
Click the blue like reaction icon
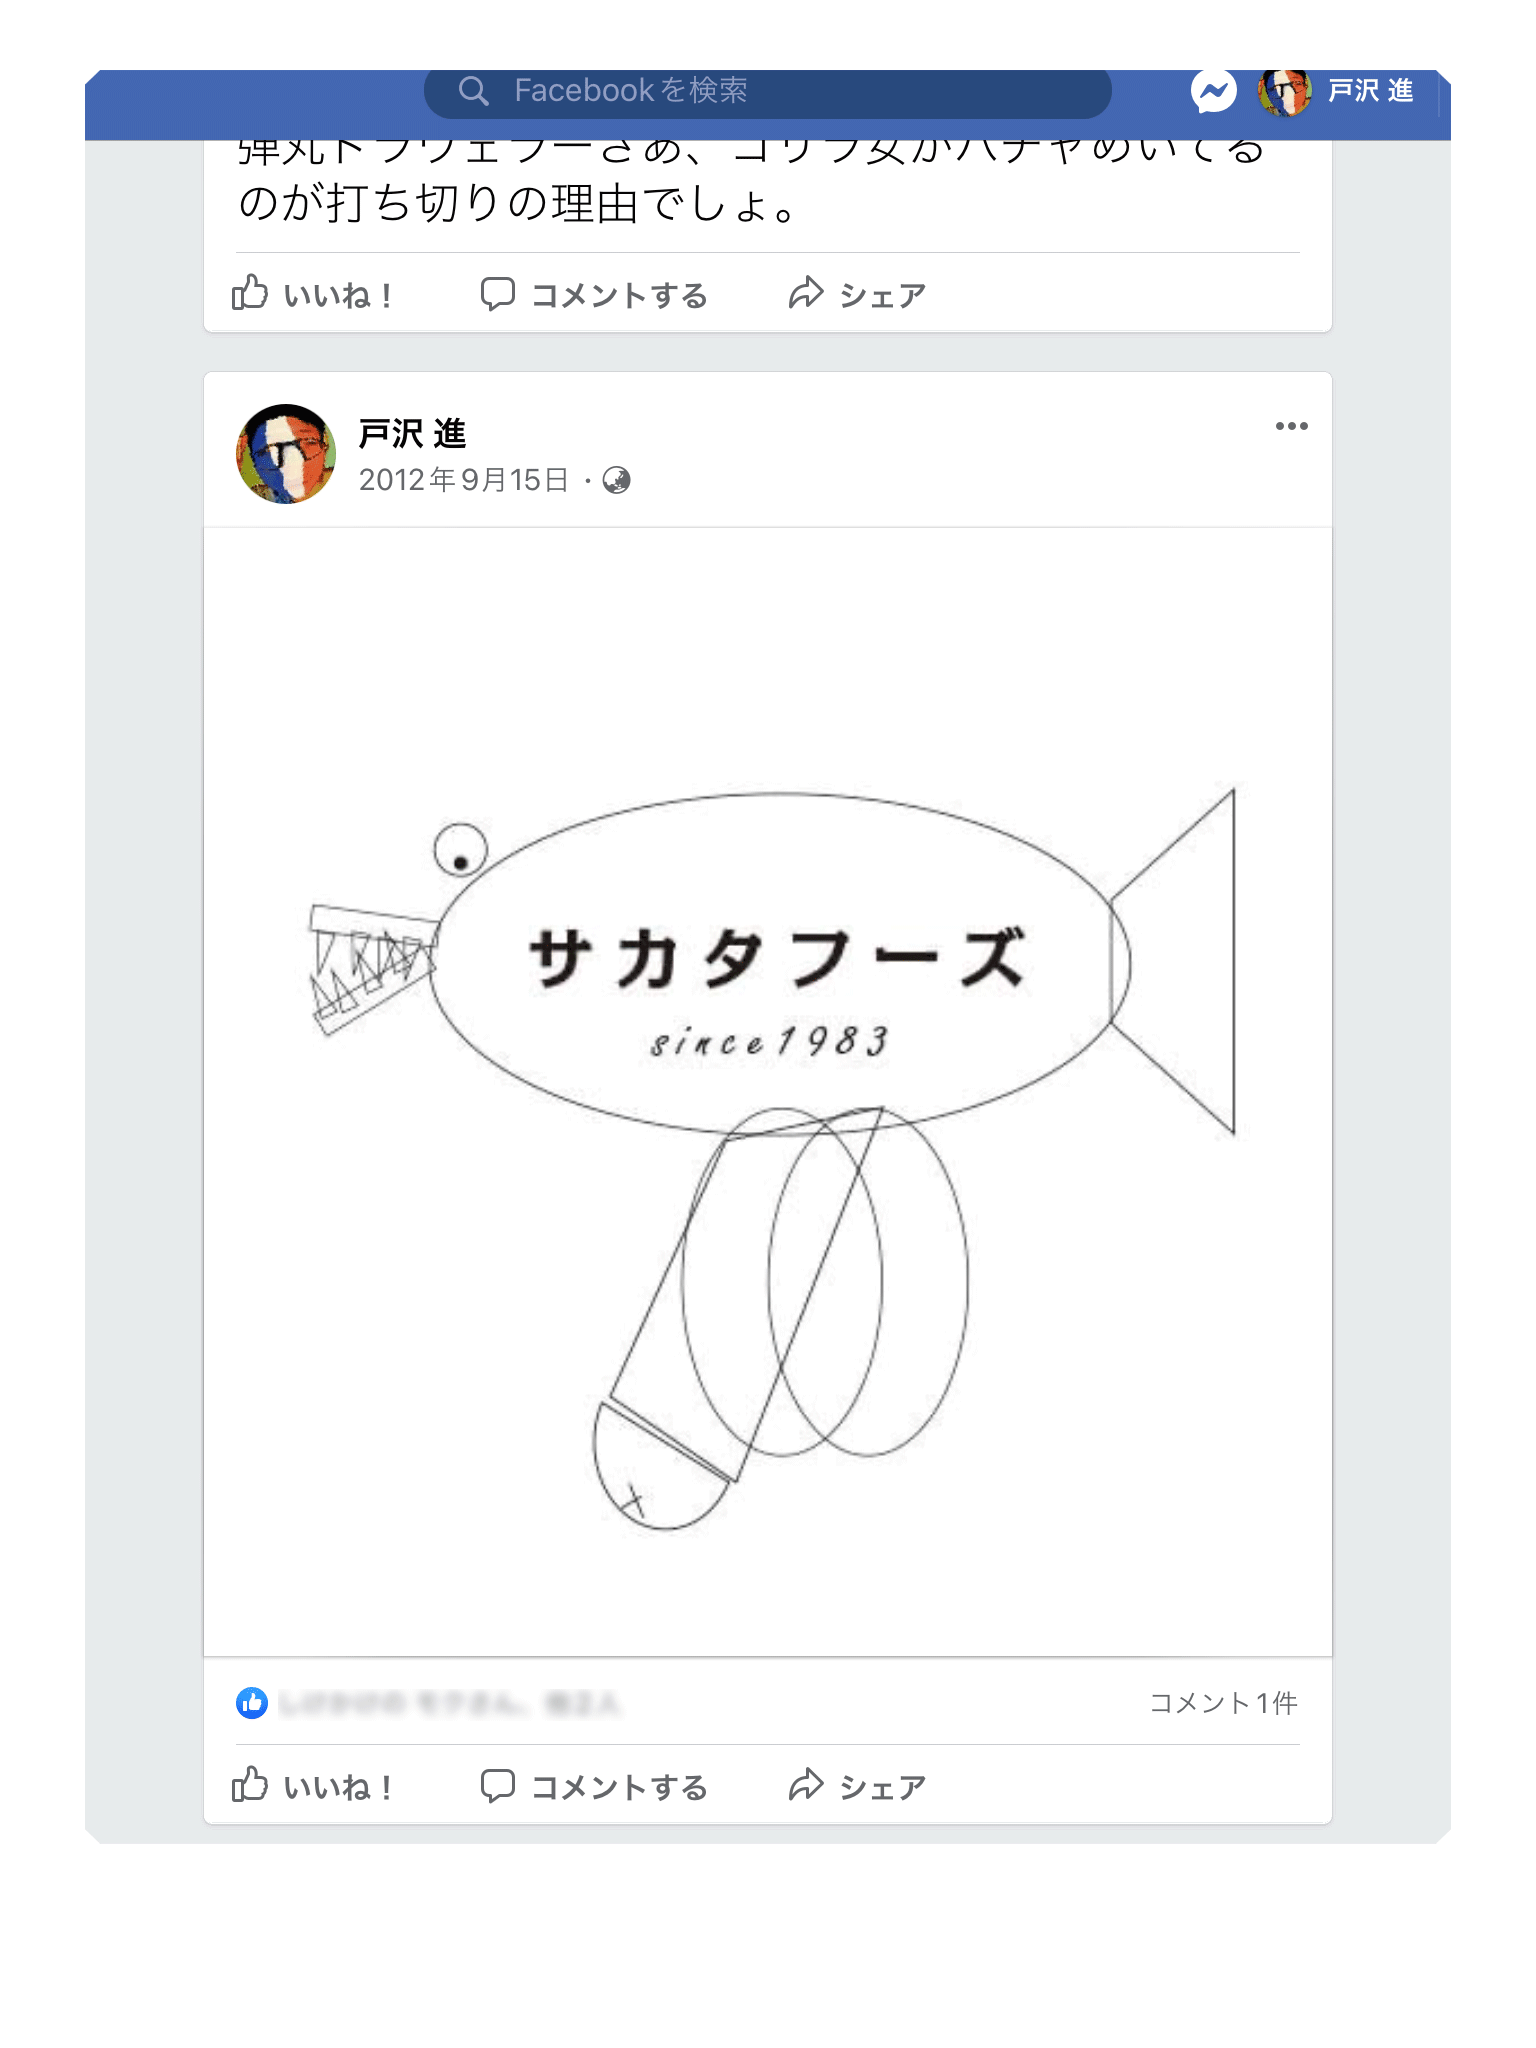coord(252,1702)
